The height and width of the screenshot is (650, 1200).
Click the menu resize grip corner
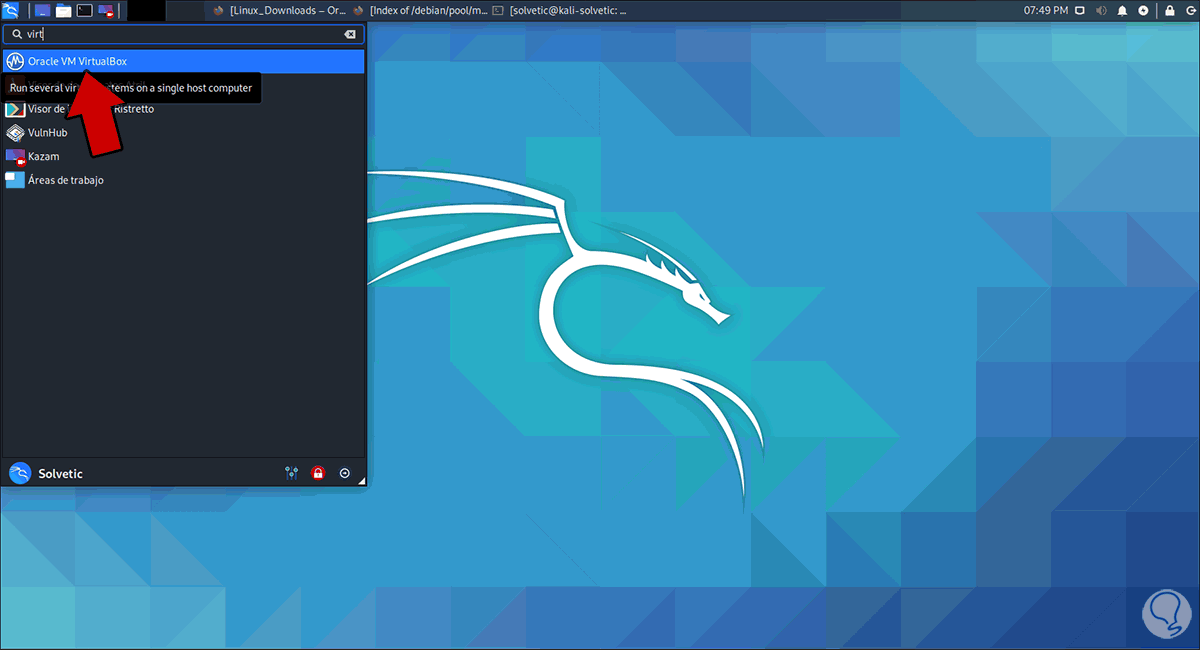point(361,482)
